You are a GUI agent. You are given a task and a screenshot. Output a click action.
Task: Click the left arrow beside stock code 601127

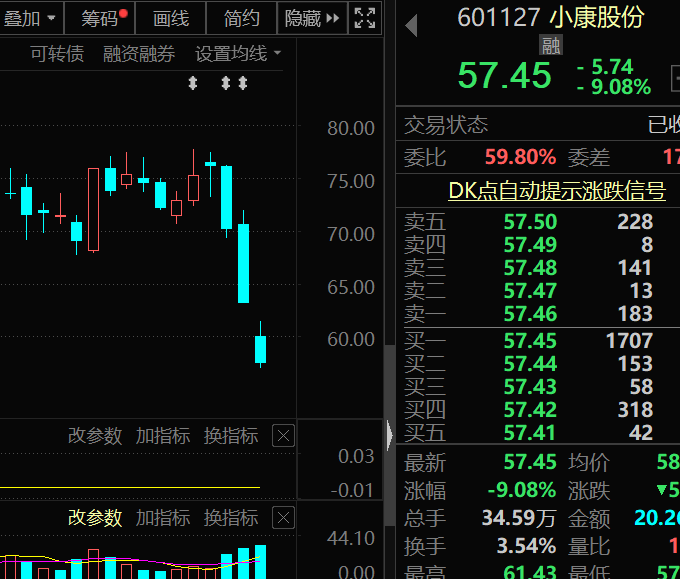411,25
